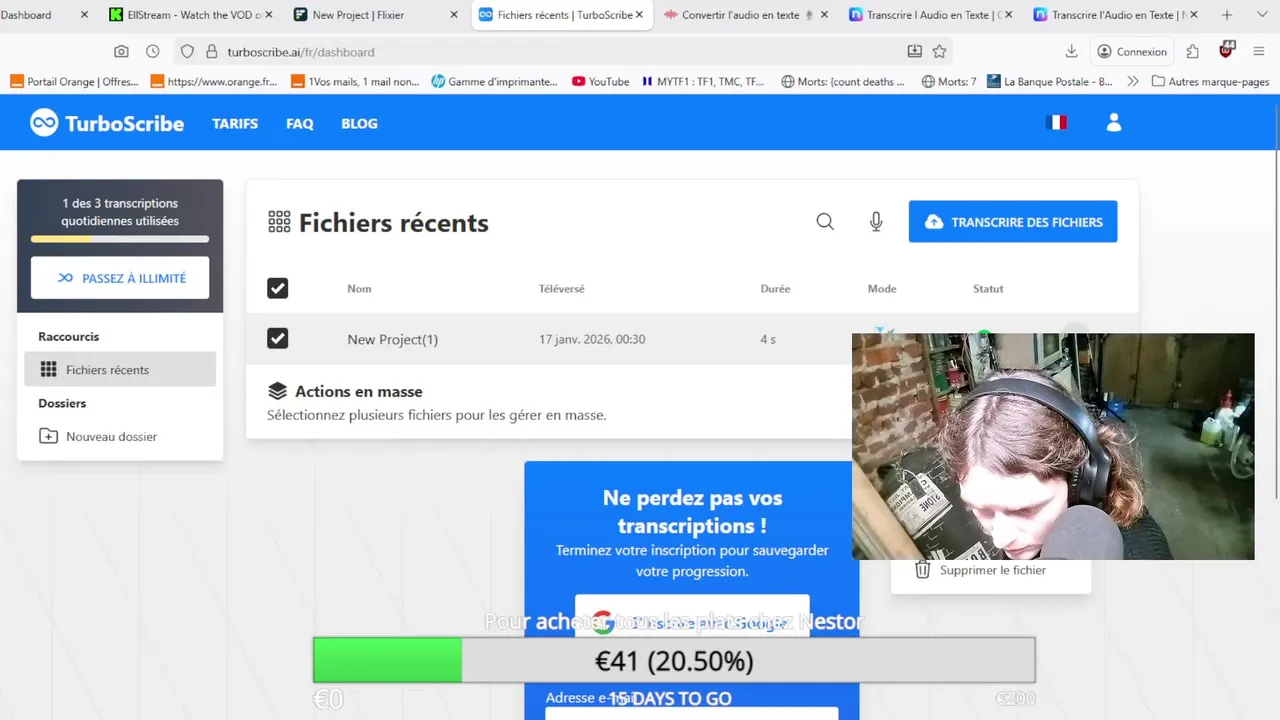Close the Fichiers récents TurboScribe tab
This screenshot has width=1280, height=720.
(639, 15)
